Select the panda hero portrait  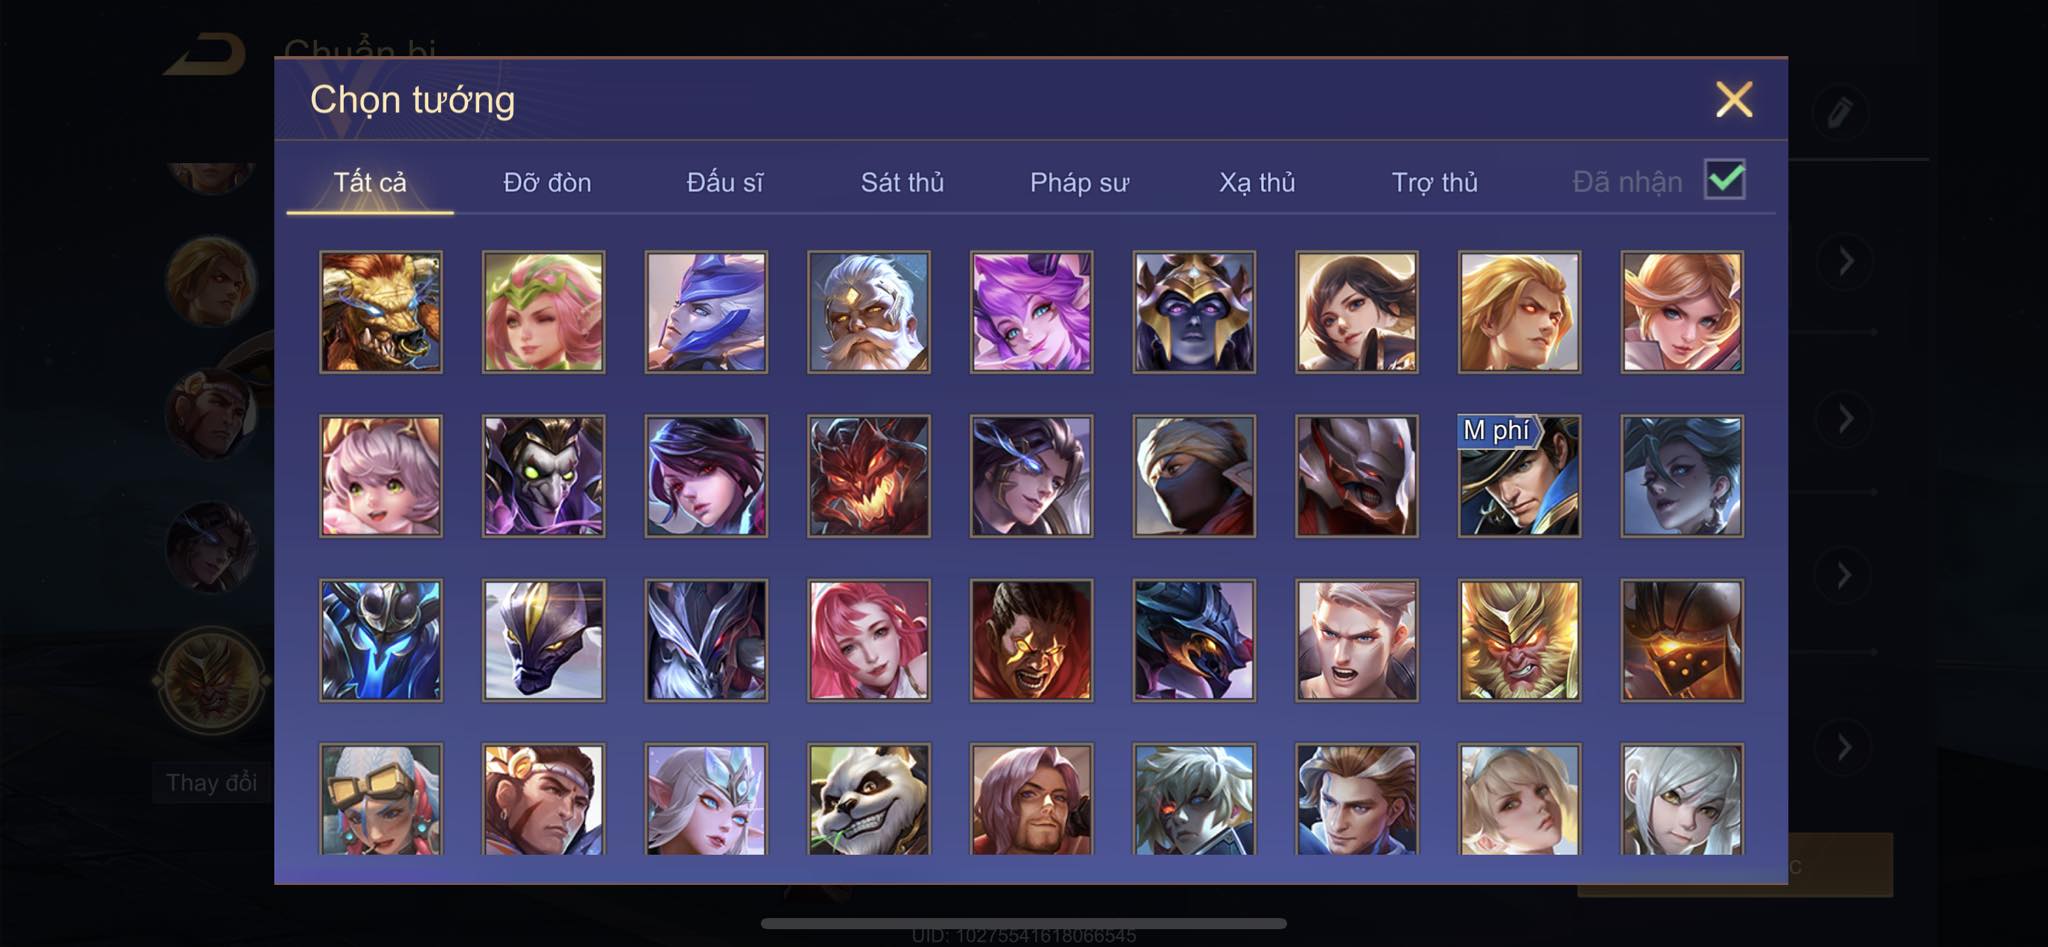pyautogui.click(x=869, y=800)
